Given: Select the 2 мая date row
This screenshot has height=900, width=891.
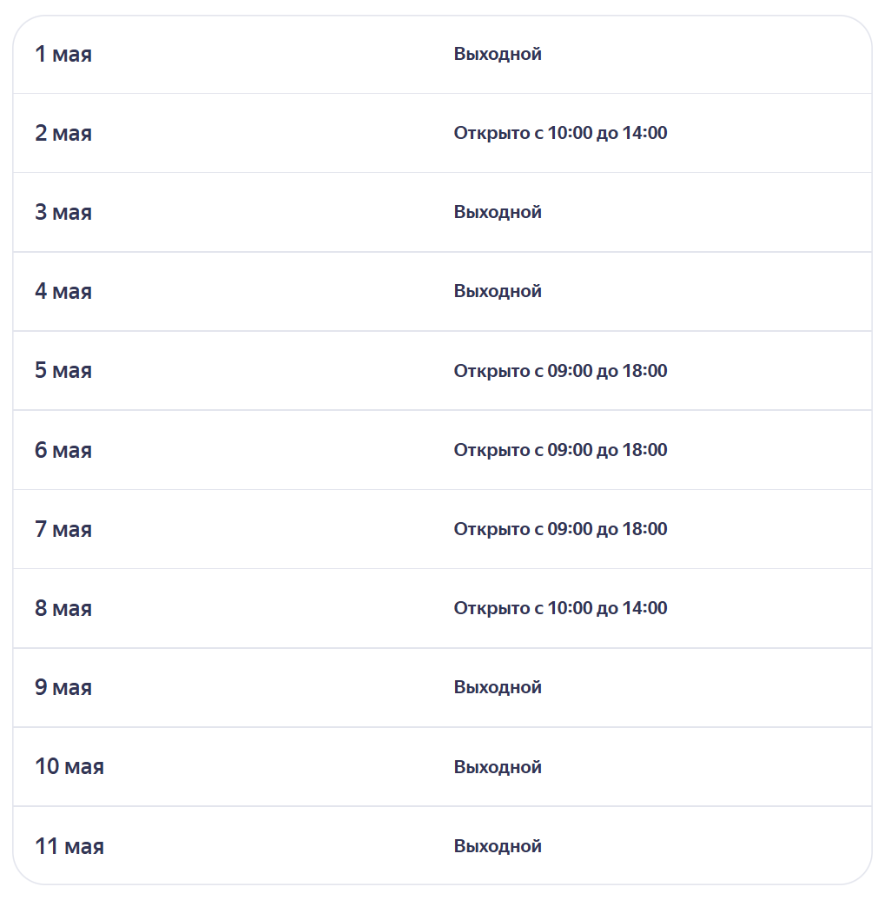Looking at the screenshot, I should [442, 133].
